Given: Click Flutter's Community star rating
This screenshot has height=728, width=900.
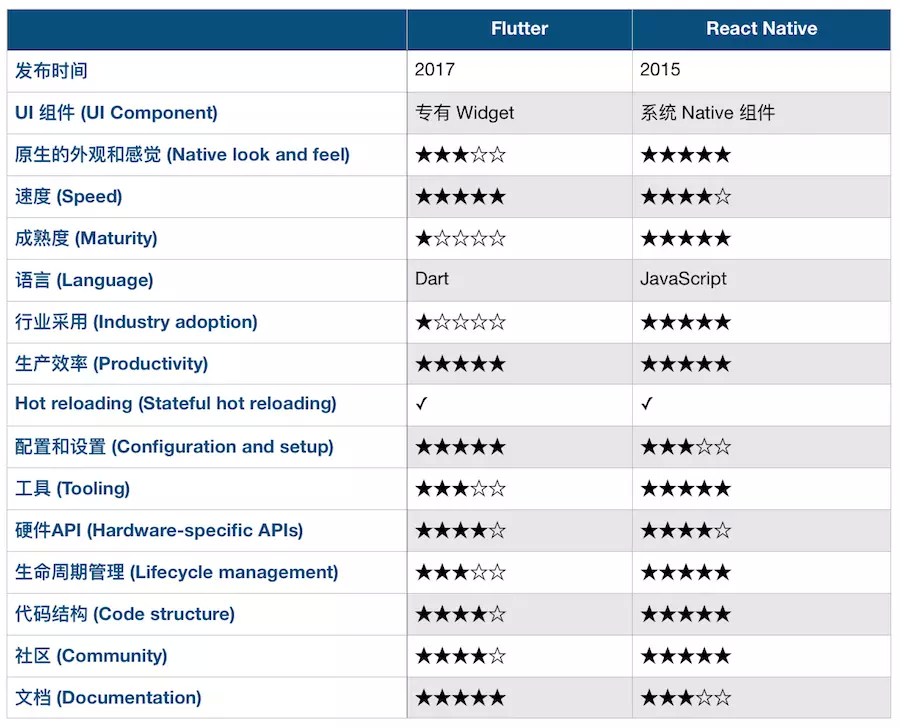Looking at the screenshot, I should click(460, 656).
